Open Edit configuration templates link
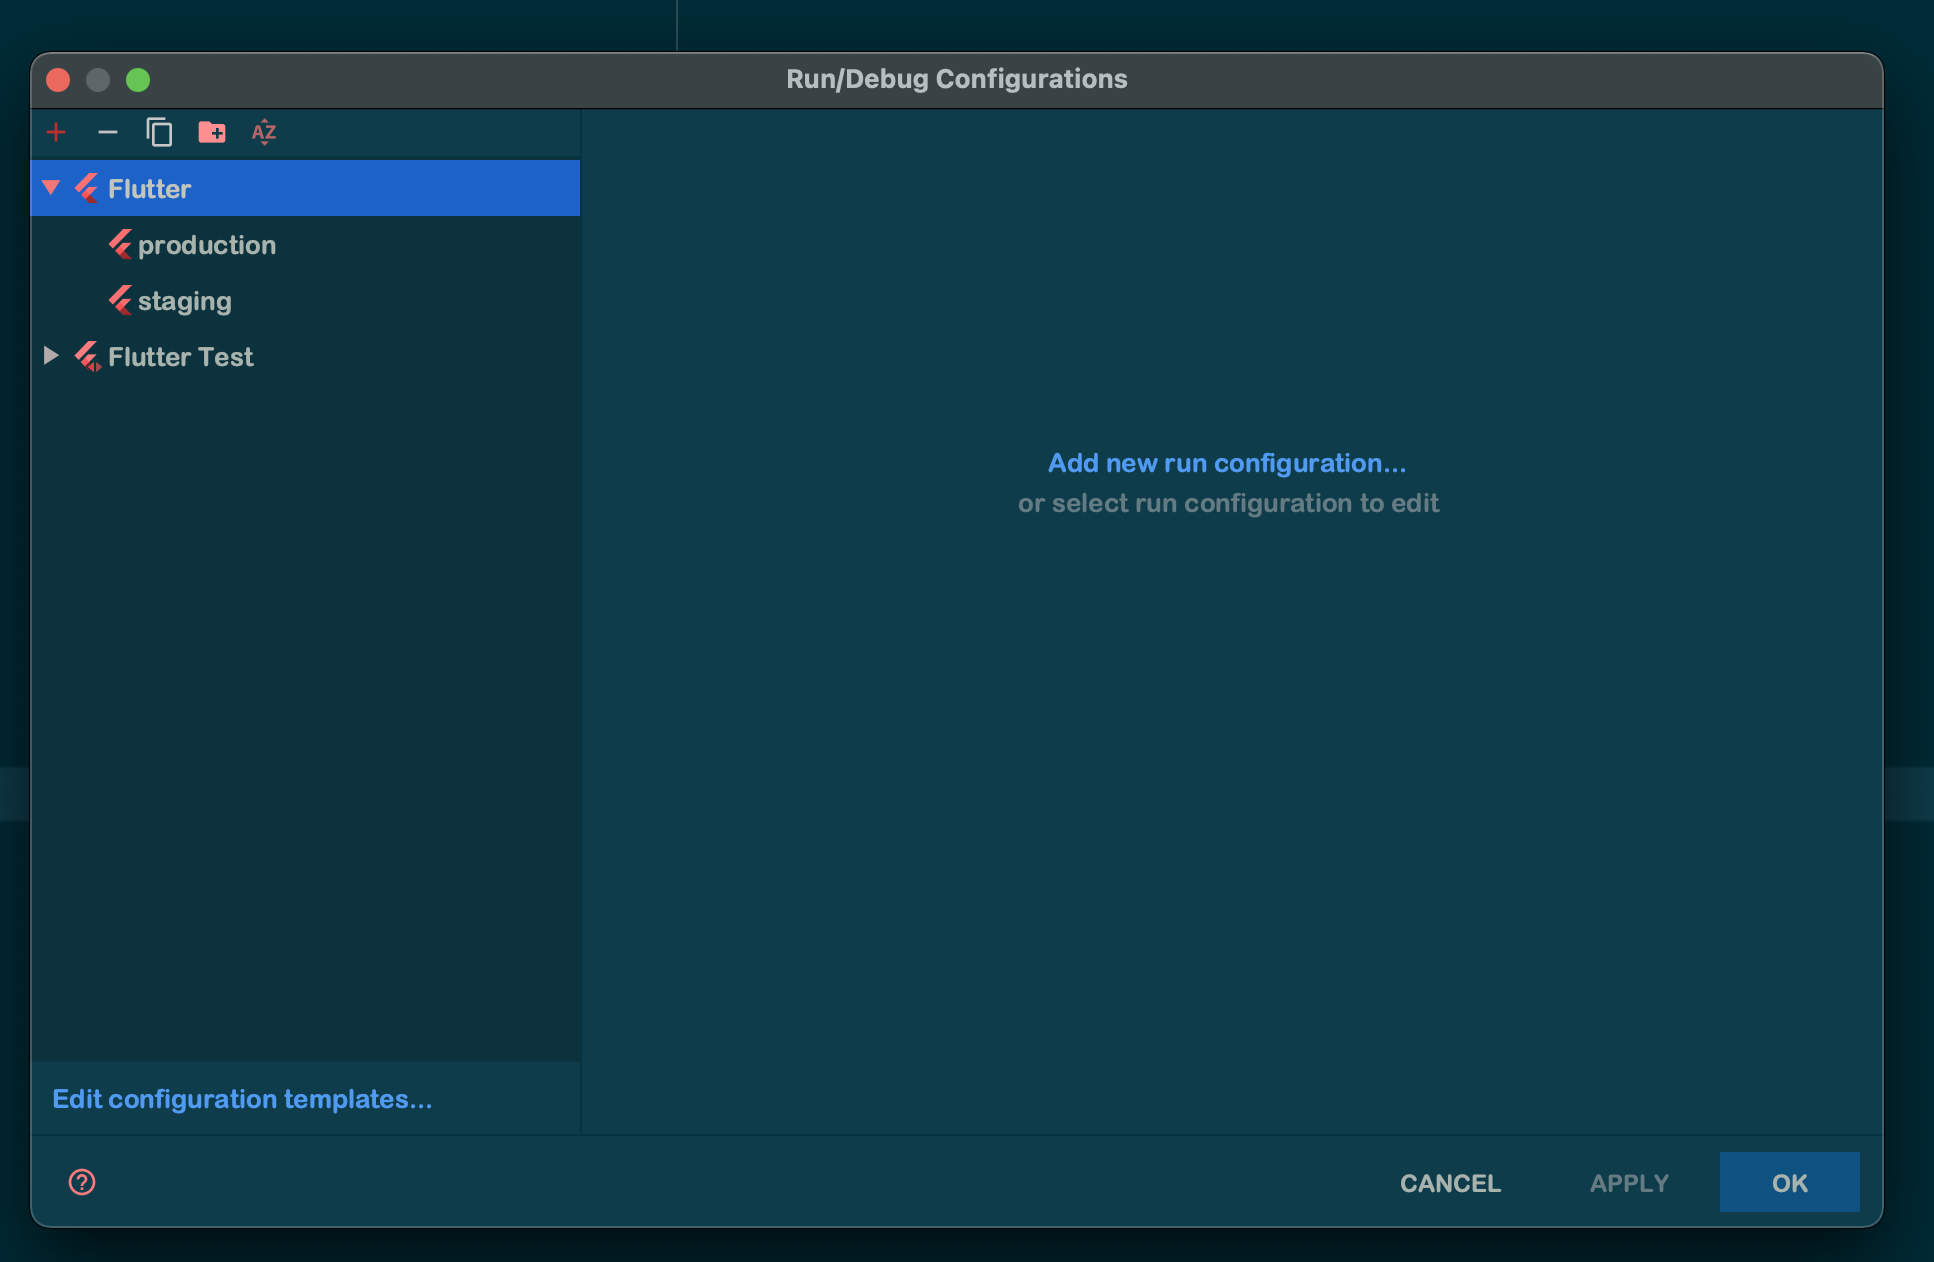Image resolution: width=1934 pixels, height=1262 pixels. pos(242,1099)
